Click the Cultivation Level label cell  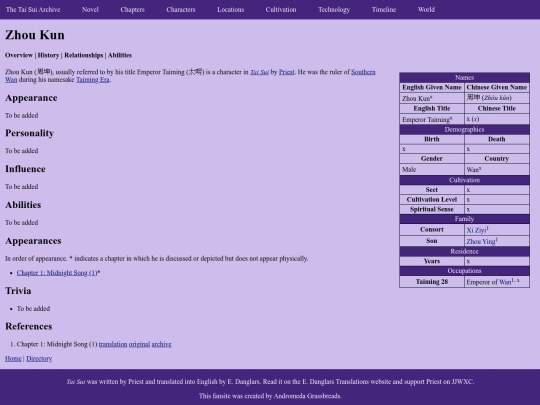(432, 199)
